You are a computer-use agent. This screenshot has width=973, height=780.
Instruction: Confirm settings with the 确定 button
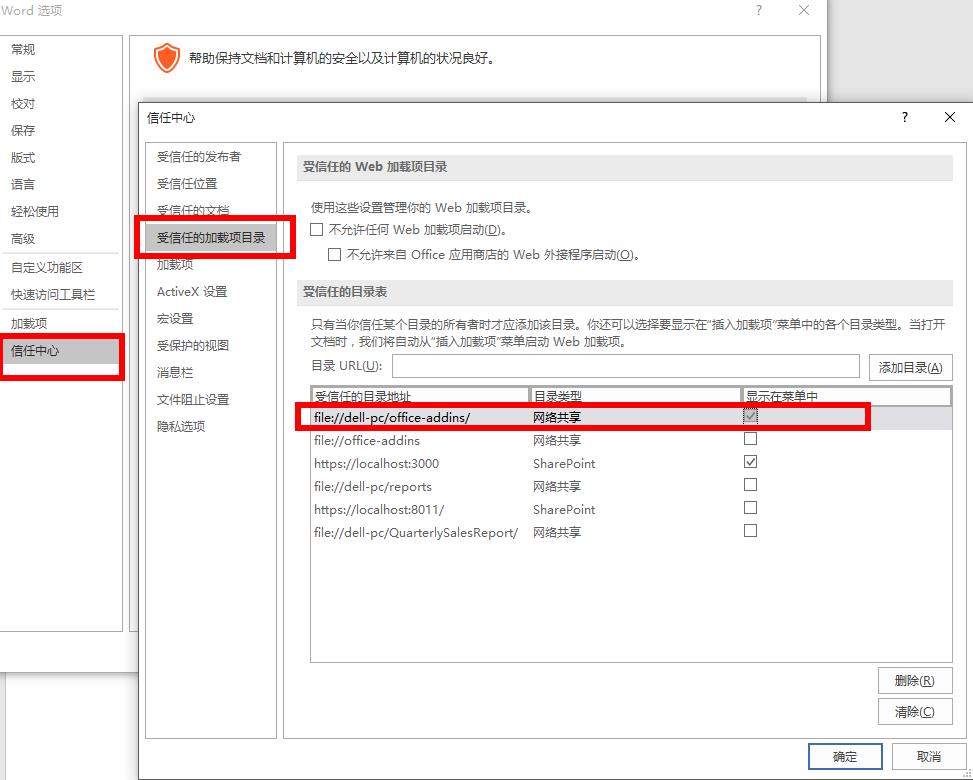click(843, 756)
